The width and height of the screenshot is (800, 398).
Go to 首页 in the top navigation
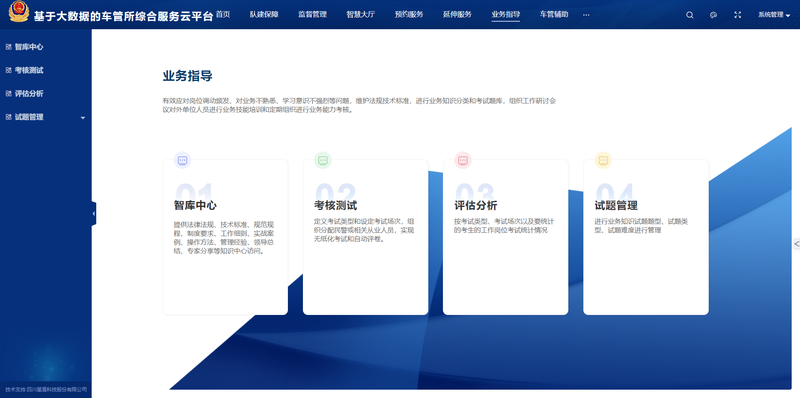(x=223, y=14)
